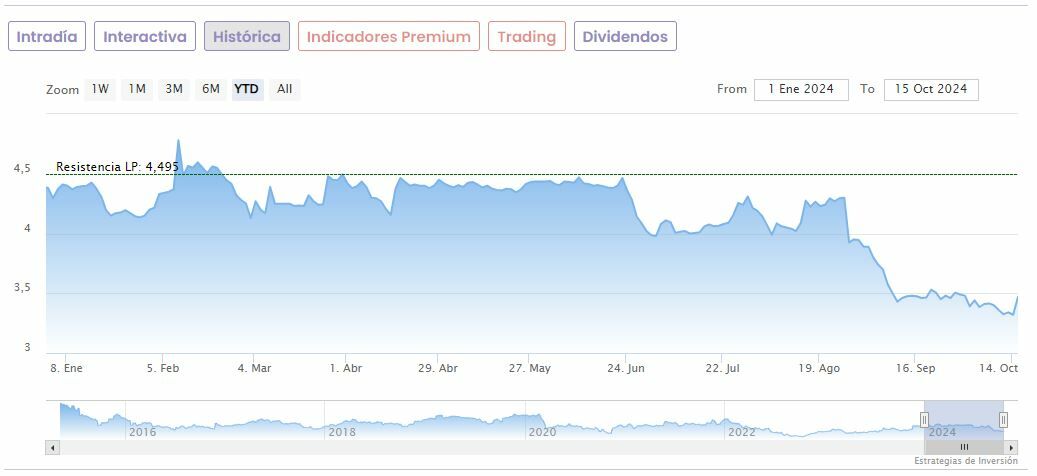Click the scrollbar thumb grip below navigator

[964, 447]
